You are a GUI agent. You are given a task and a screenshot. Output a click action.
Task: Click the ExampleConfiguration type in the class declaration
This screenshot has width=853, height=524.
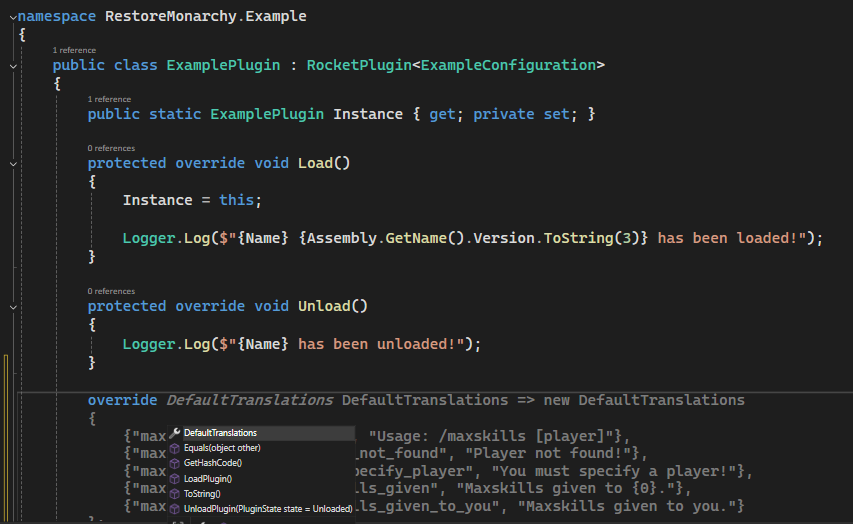508,65
